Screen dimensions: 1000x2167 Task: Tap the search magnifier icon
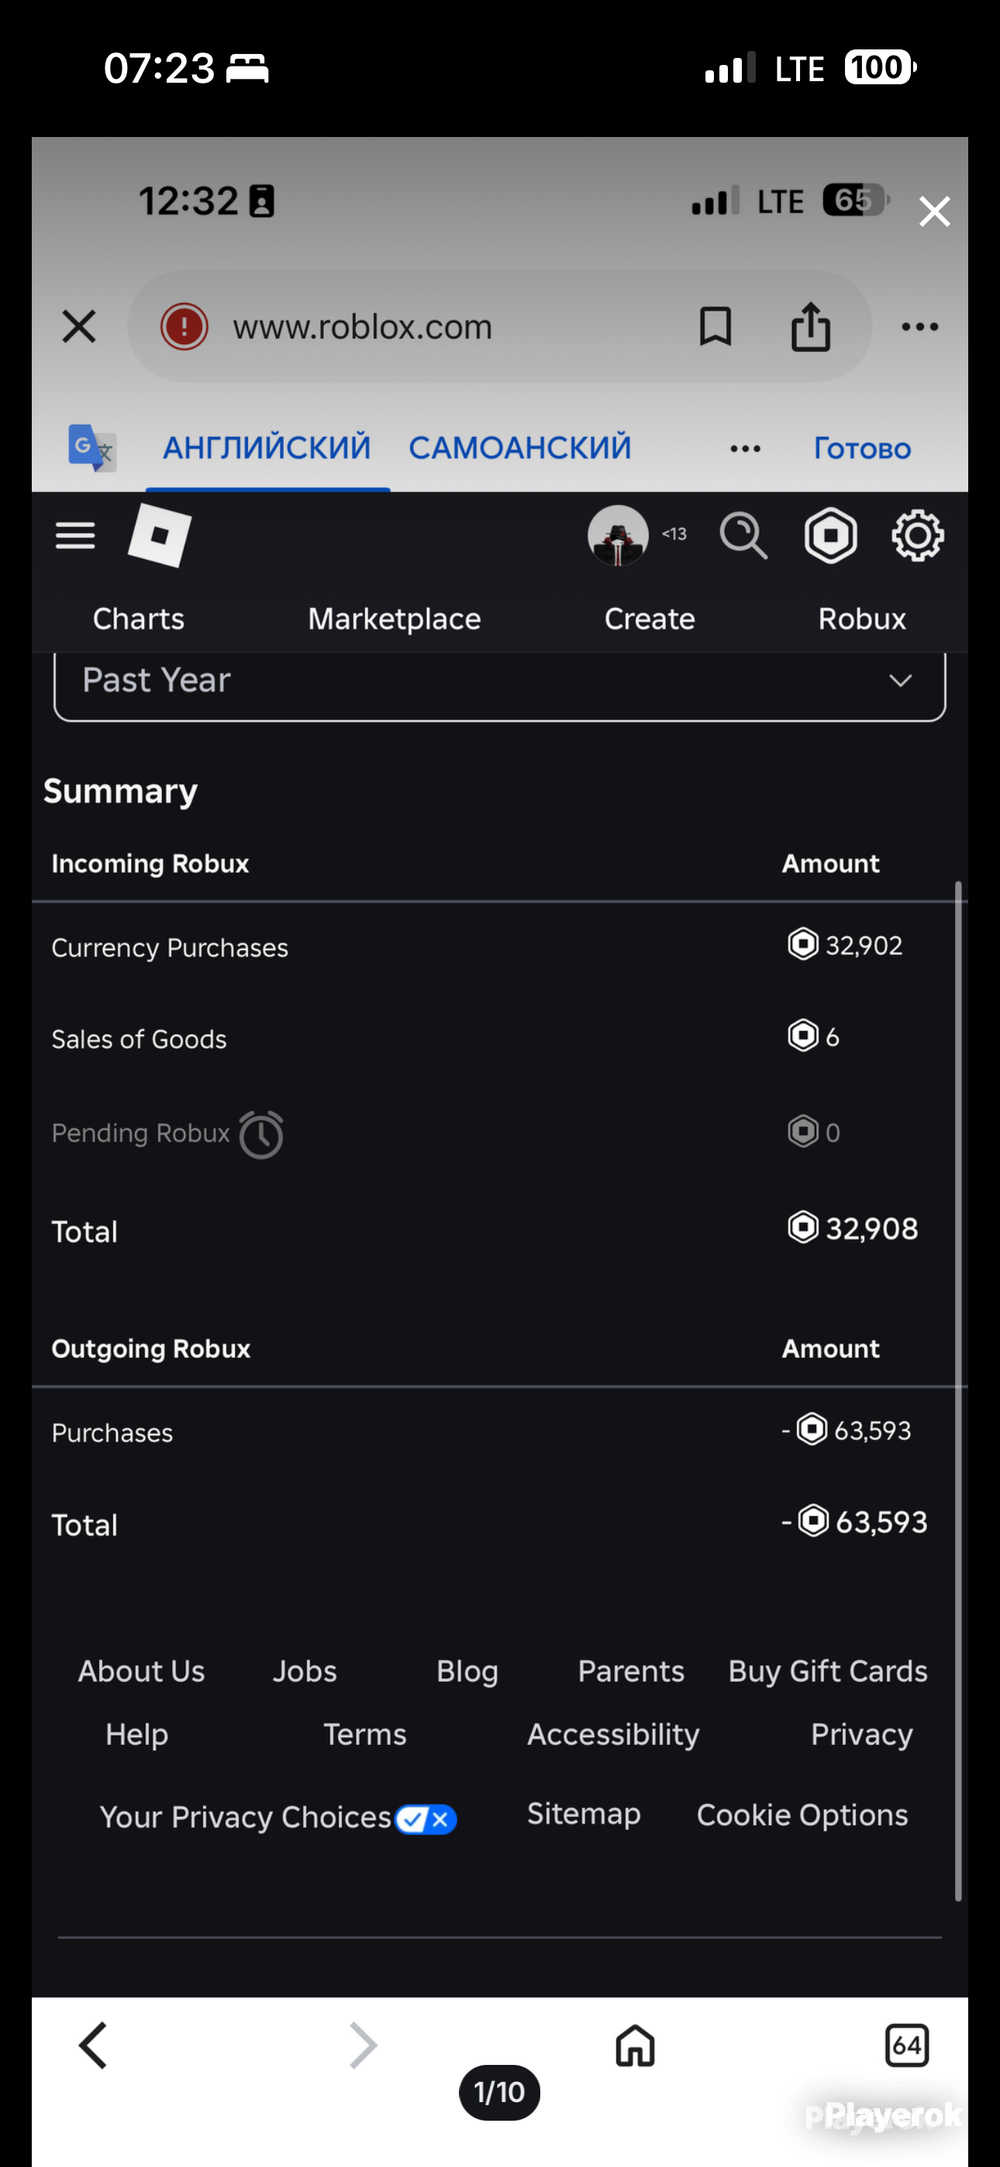pos(743,535)
